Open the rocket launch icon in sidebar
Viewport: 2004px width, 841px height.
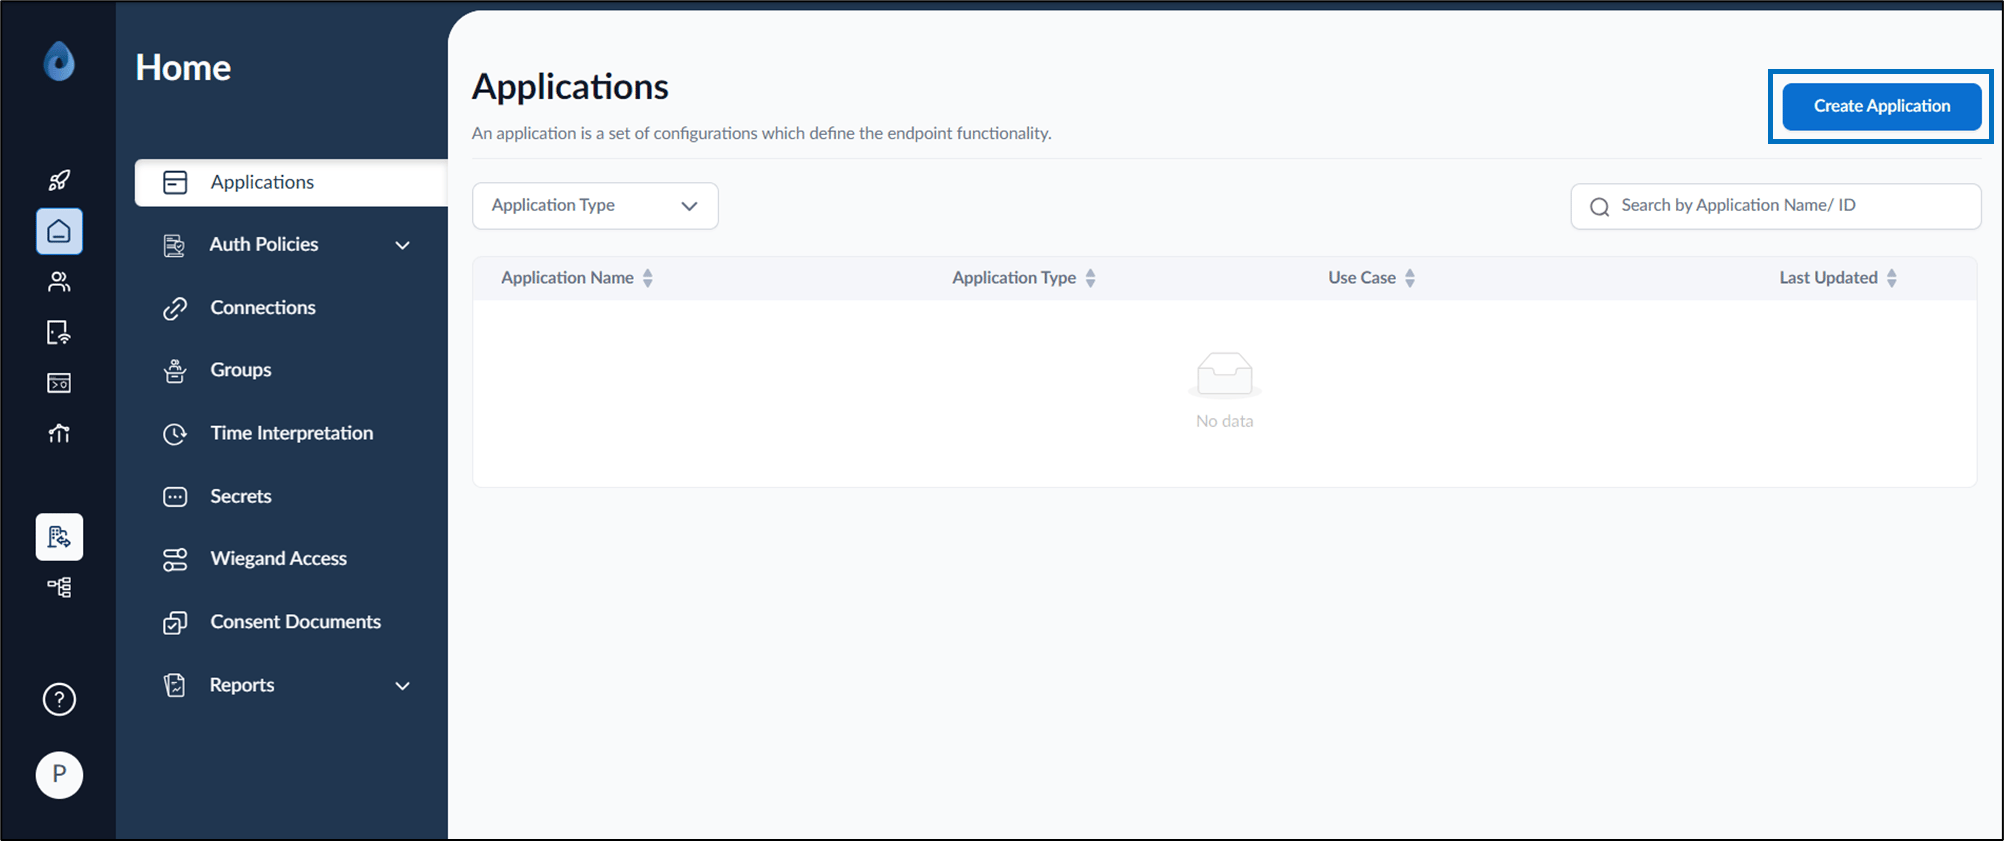[x=59, y=180]
